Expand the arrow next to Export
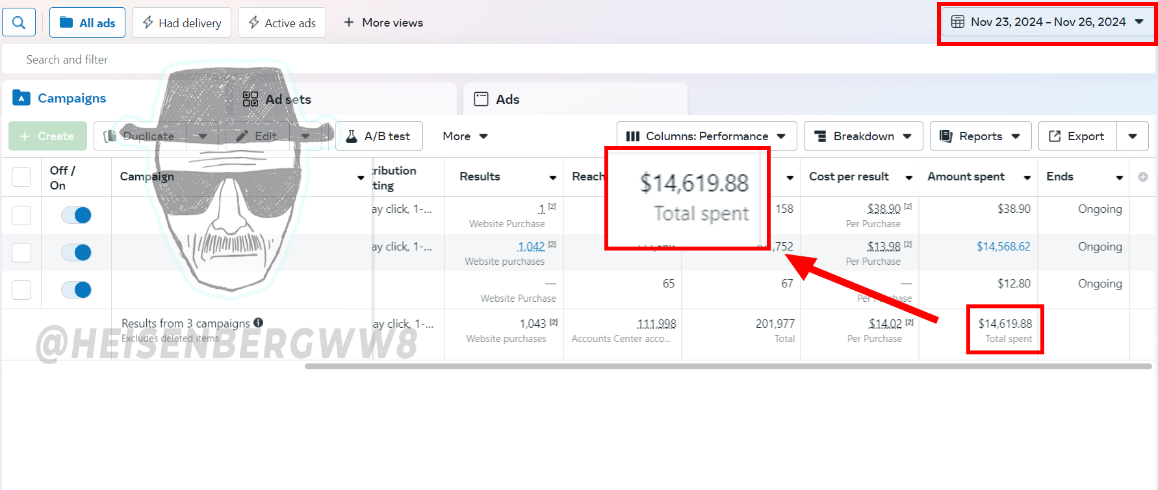The image size is (1158, 490). [1133, 136]
